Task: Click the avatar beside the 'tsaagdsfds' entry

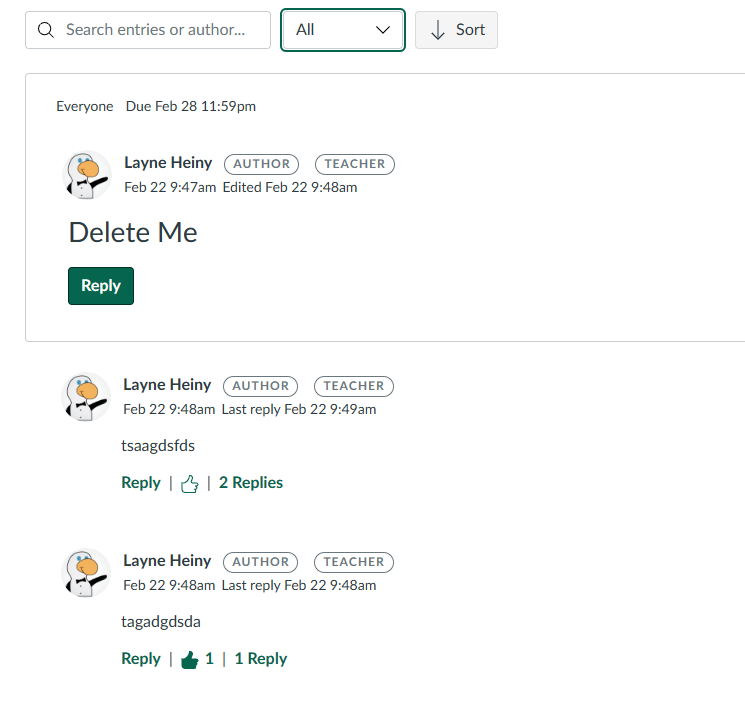Action: click(x=86, y=397)
